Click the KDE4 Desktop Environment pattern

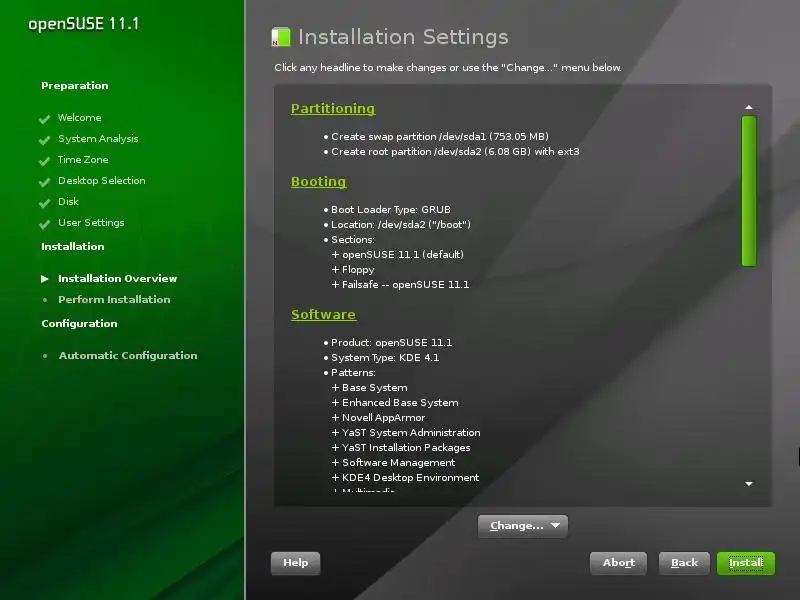pyautogui.click(x=406, y=478)
